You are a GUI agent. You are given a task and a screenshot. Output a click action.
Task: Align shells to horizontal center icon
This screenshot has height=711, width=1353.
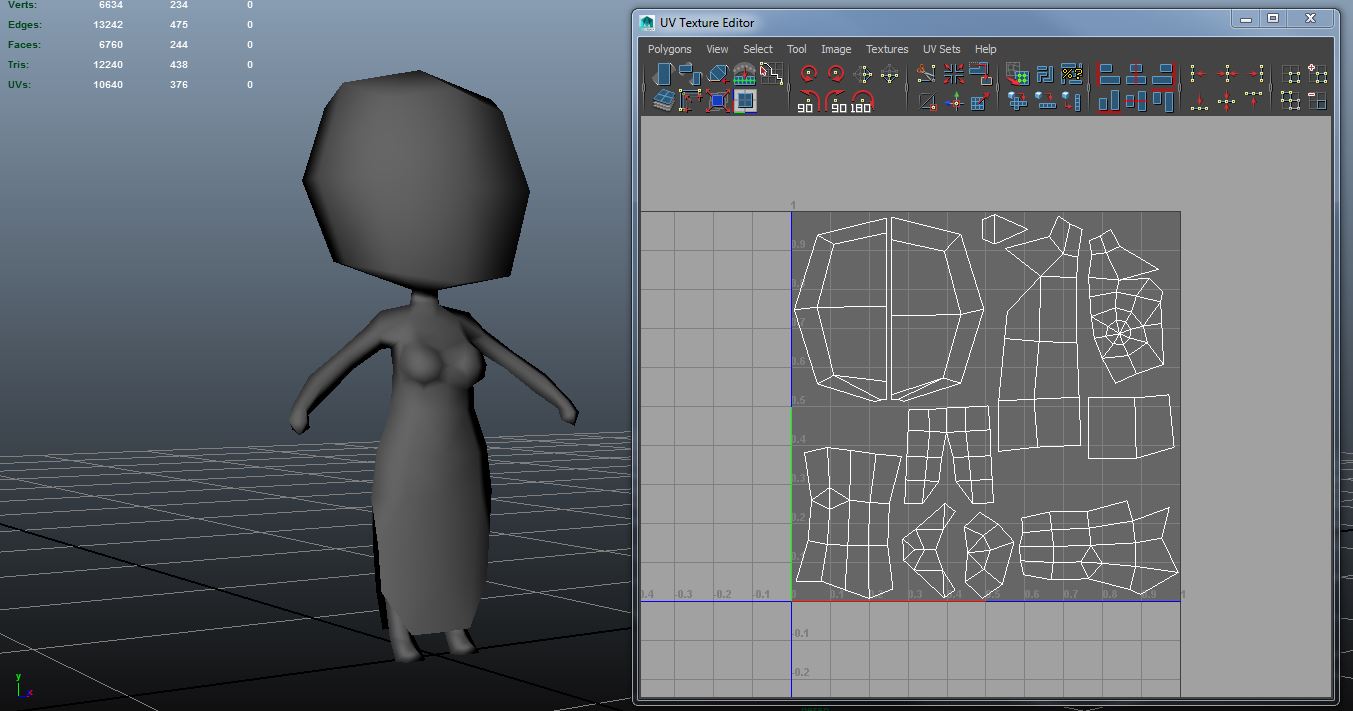pyautogui.click(x=1136, y=74)
